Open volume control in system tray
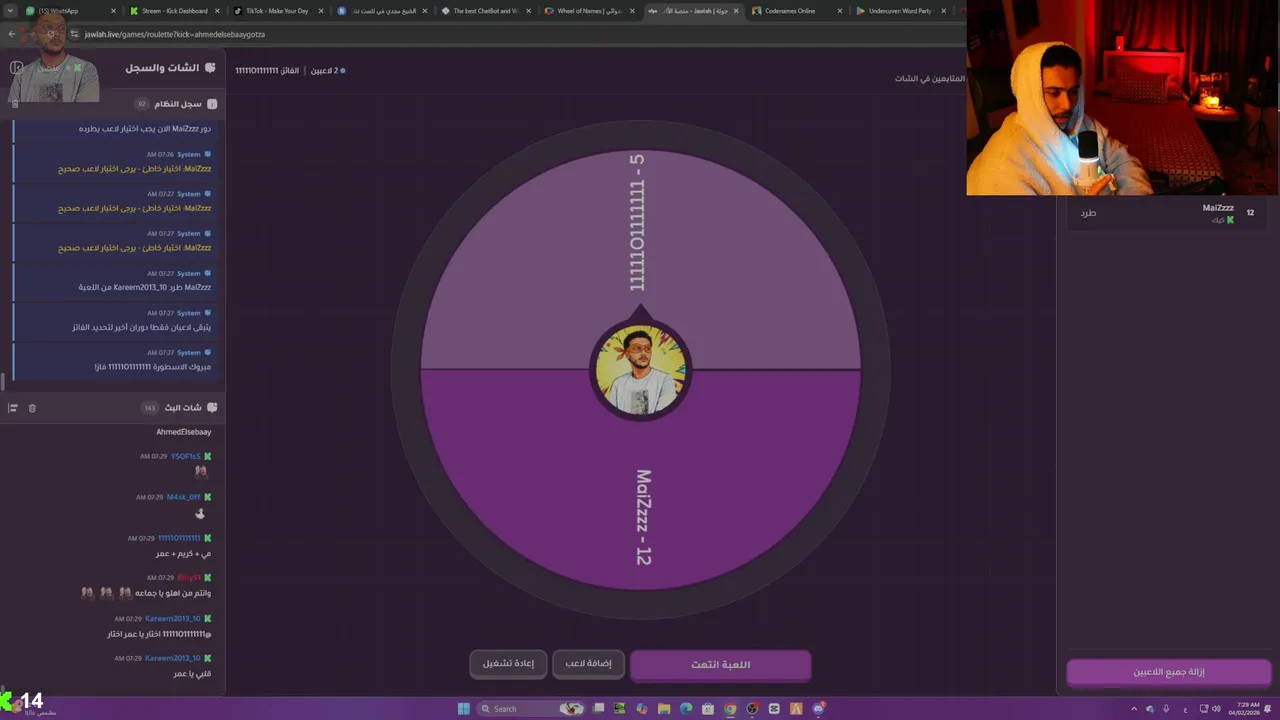This screenshot has width=1280, height=720. 1216,708
